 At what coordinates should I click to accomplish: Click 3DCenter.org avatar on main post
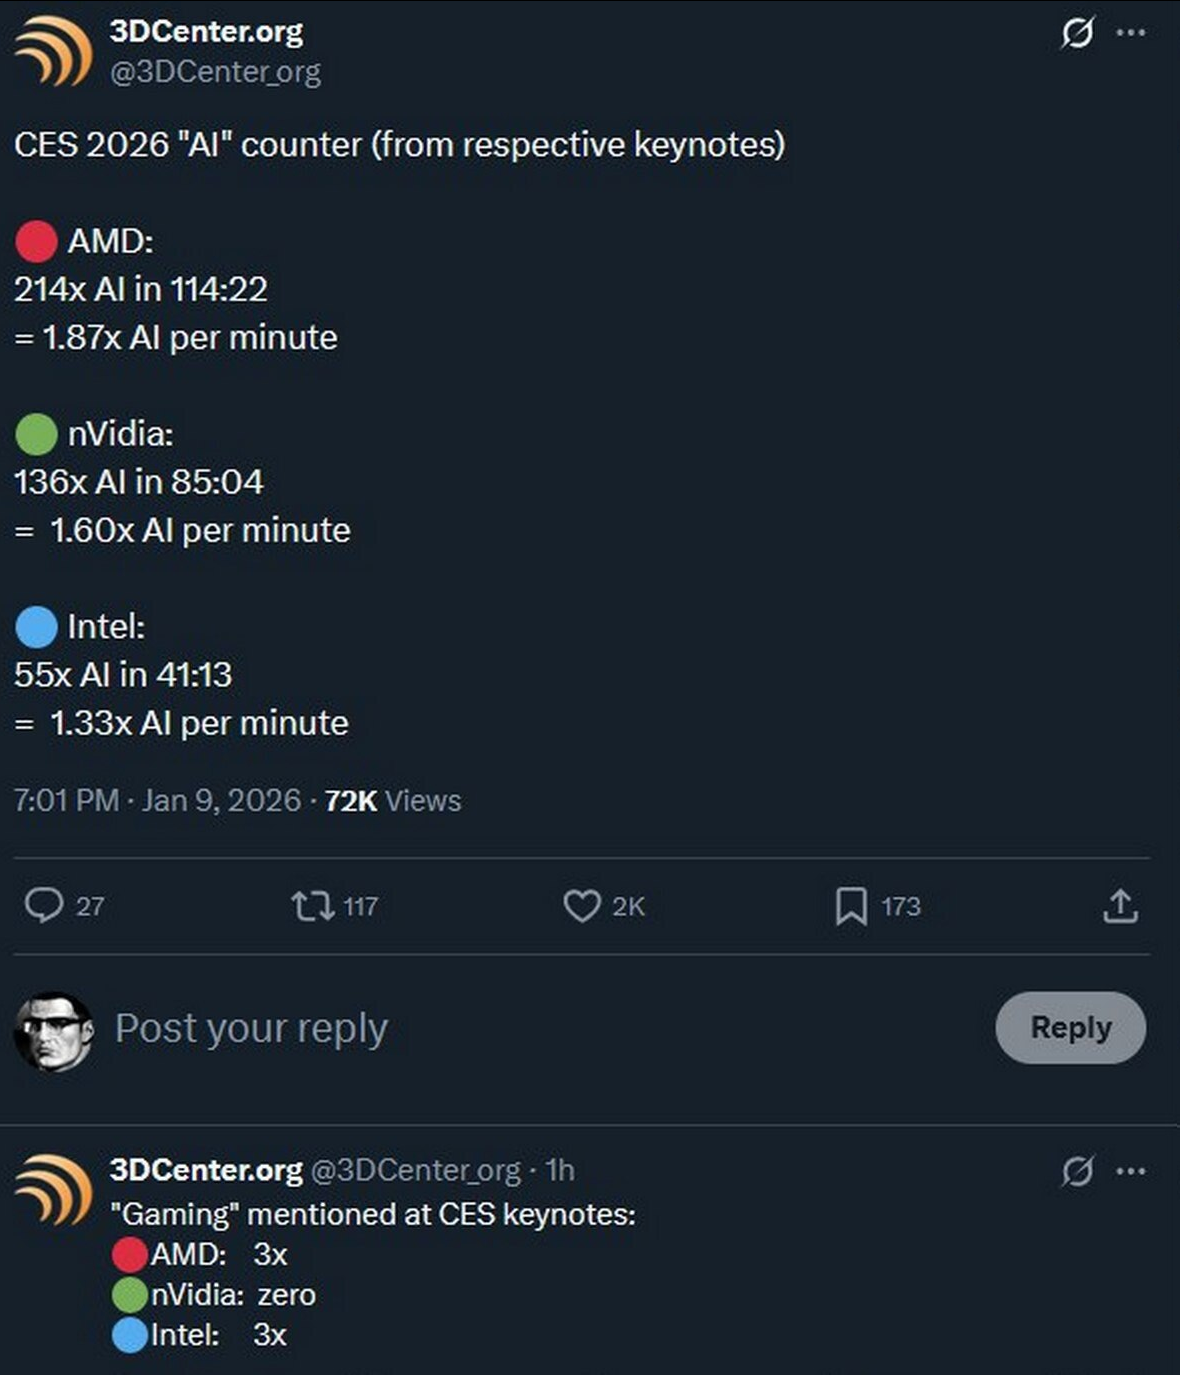point(53,52)
